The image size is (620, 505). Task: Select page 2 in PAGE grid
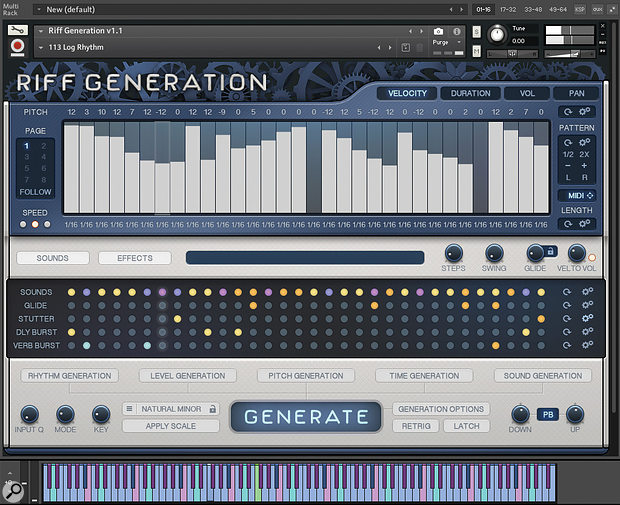point(43,146)
